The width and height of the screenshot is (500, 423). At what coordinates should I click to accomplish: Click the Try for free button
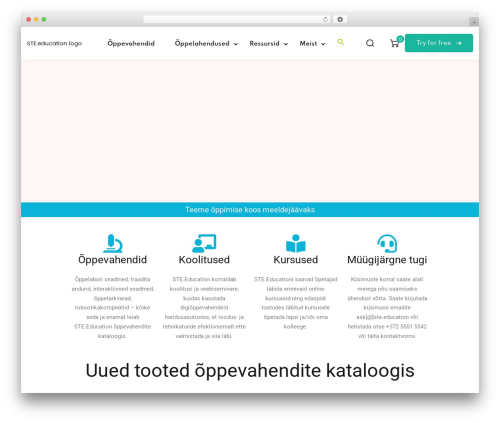tap(439, 43)
